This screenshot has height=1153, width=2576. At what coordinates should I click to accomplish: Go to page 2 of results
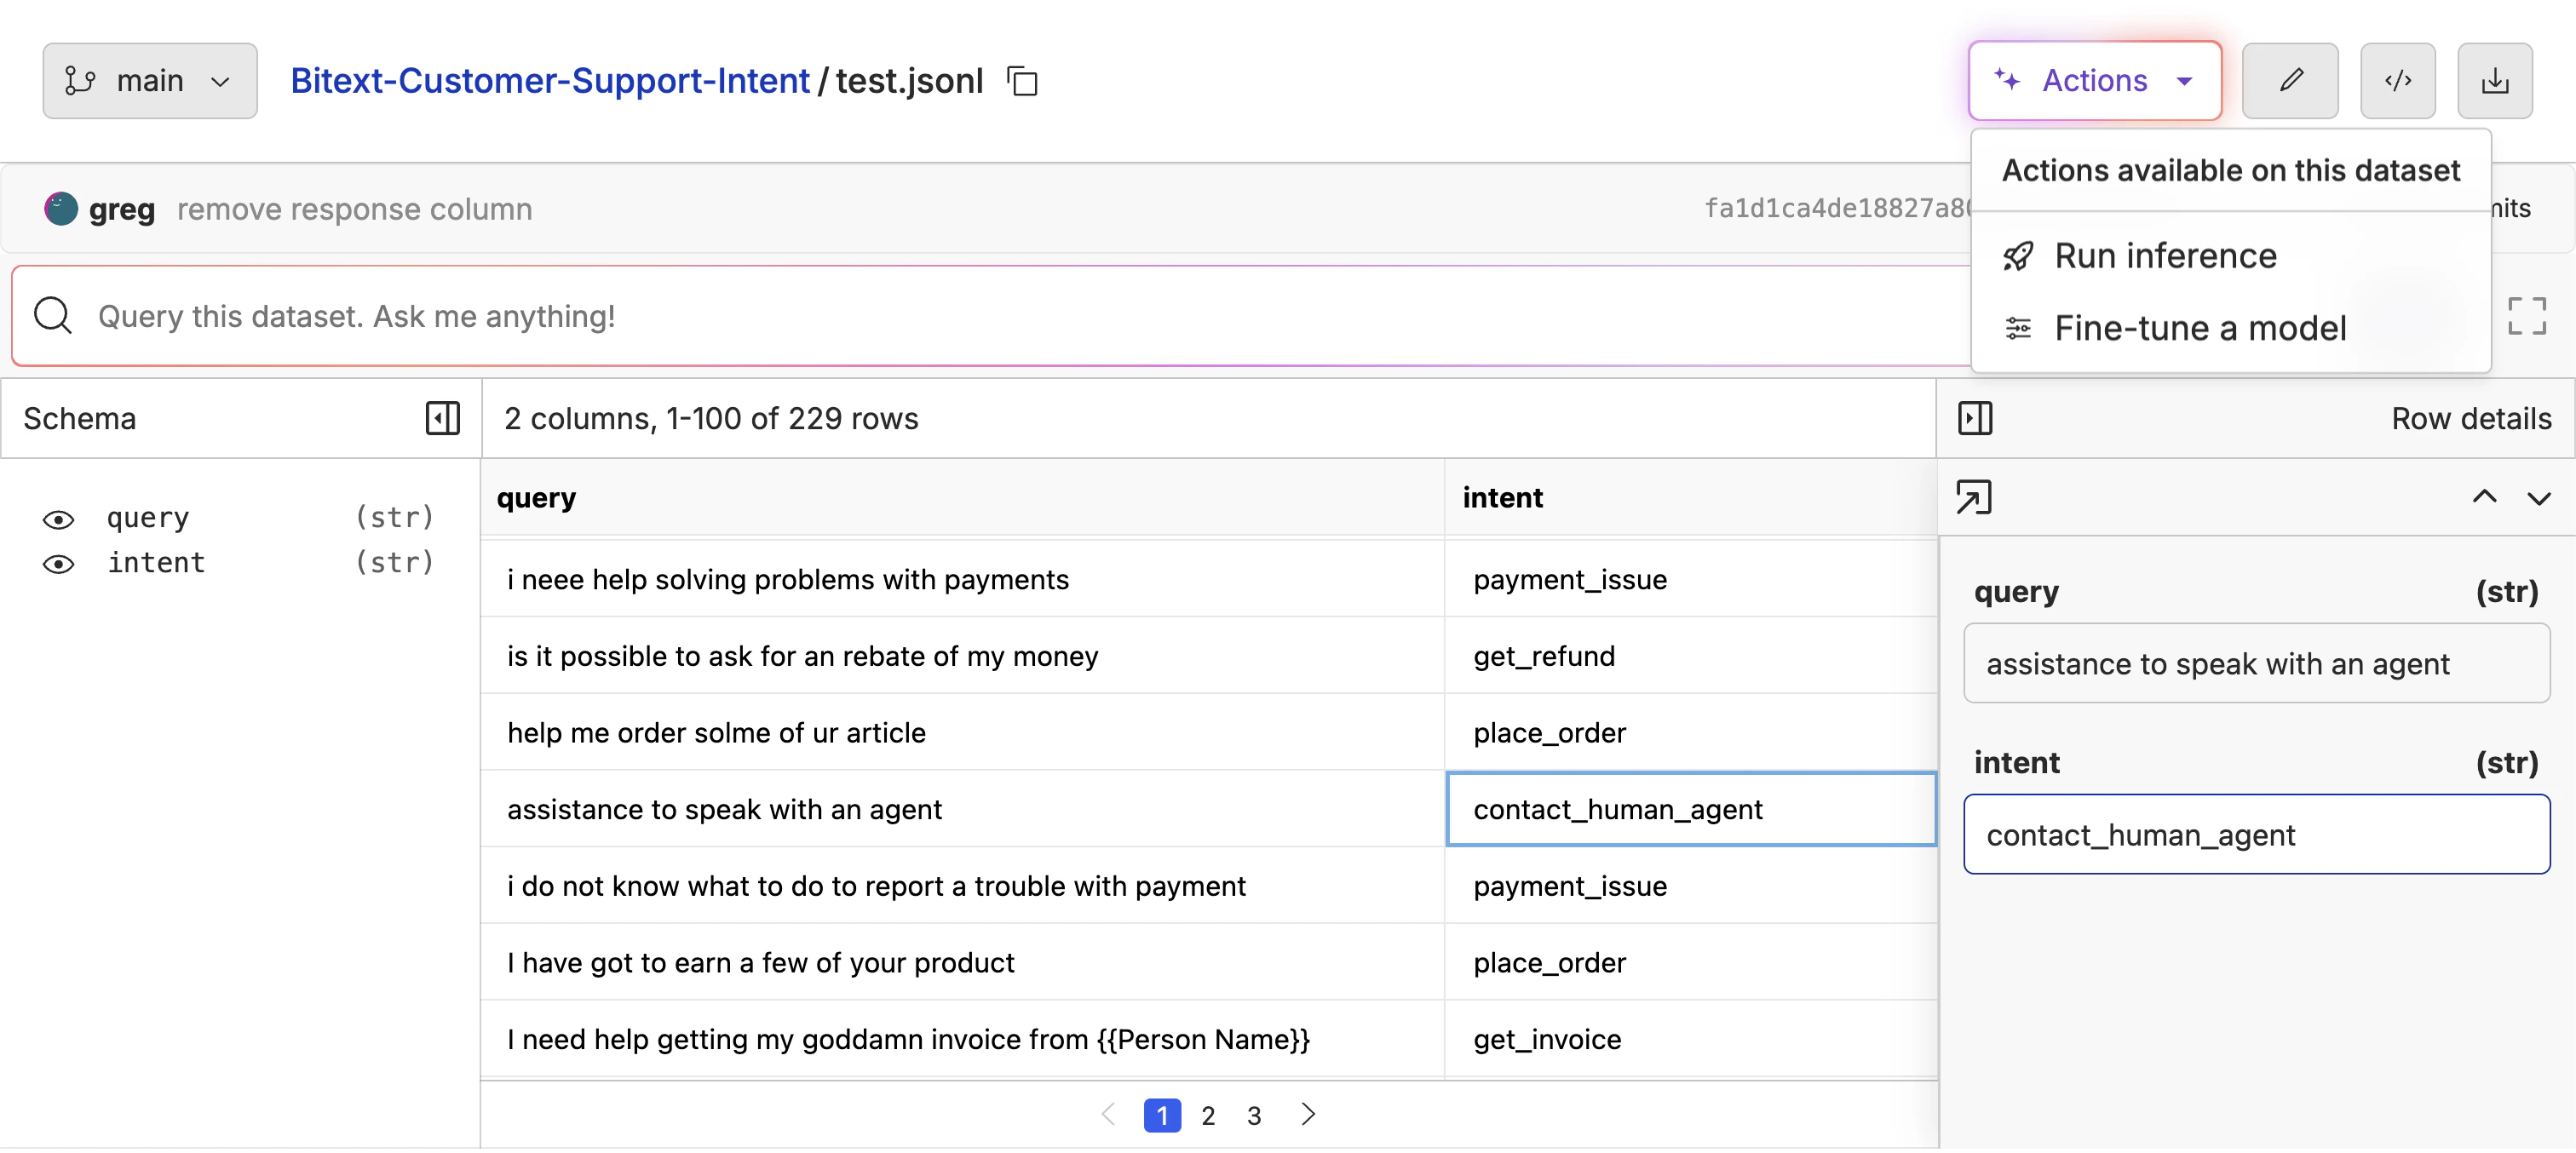point(1208,1115)
